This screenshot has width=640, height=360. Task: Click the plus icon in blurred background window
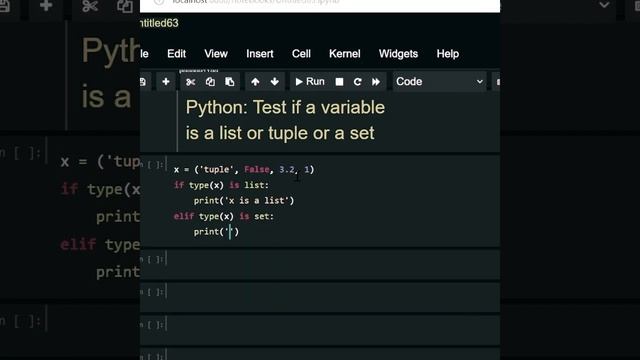[x=46, y=6]
